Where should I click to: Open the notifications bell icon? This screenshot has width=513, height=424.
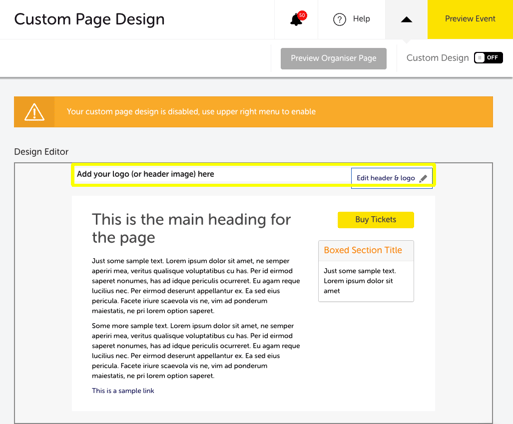tap(296, 20)
